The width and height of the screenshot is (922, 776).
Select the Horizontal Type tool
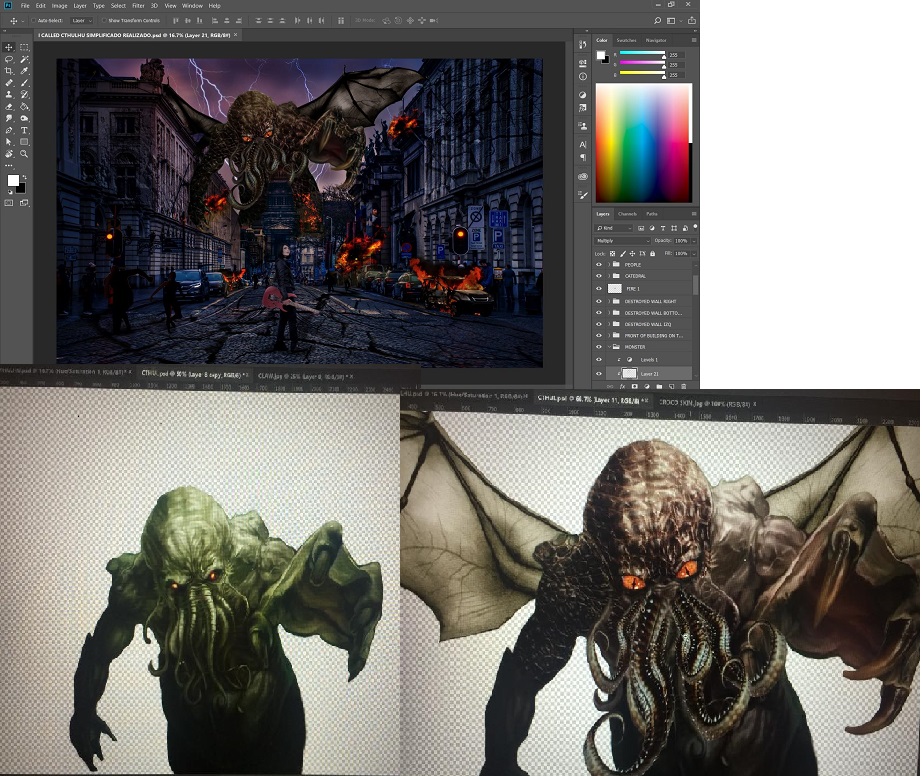[24, 131]
